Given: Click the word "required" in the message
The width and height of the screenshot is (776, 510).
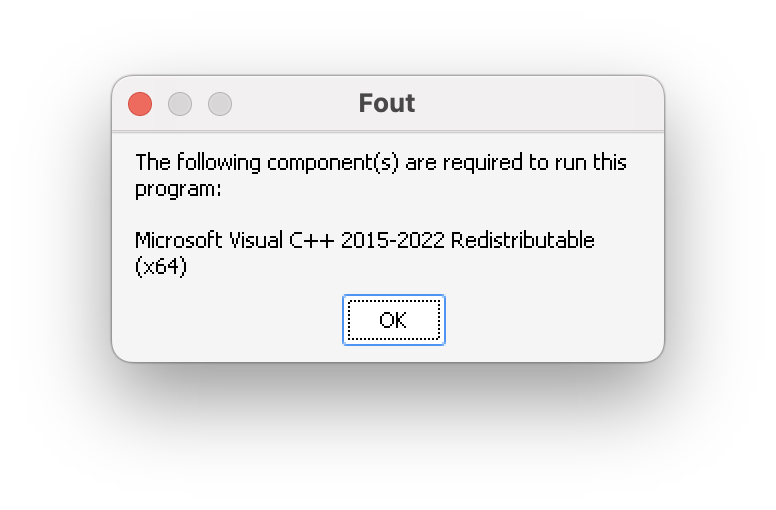Looking at the screenshot, I should [483, 163].
